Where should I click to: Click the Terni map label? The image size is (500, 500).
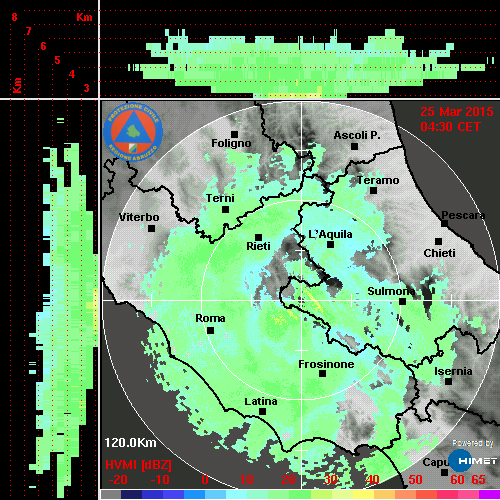[220, 198]
